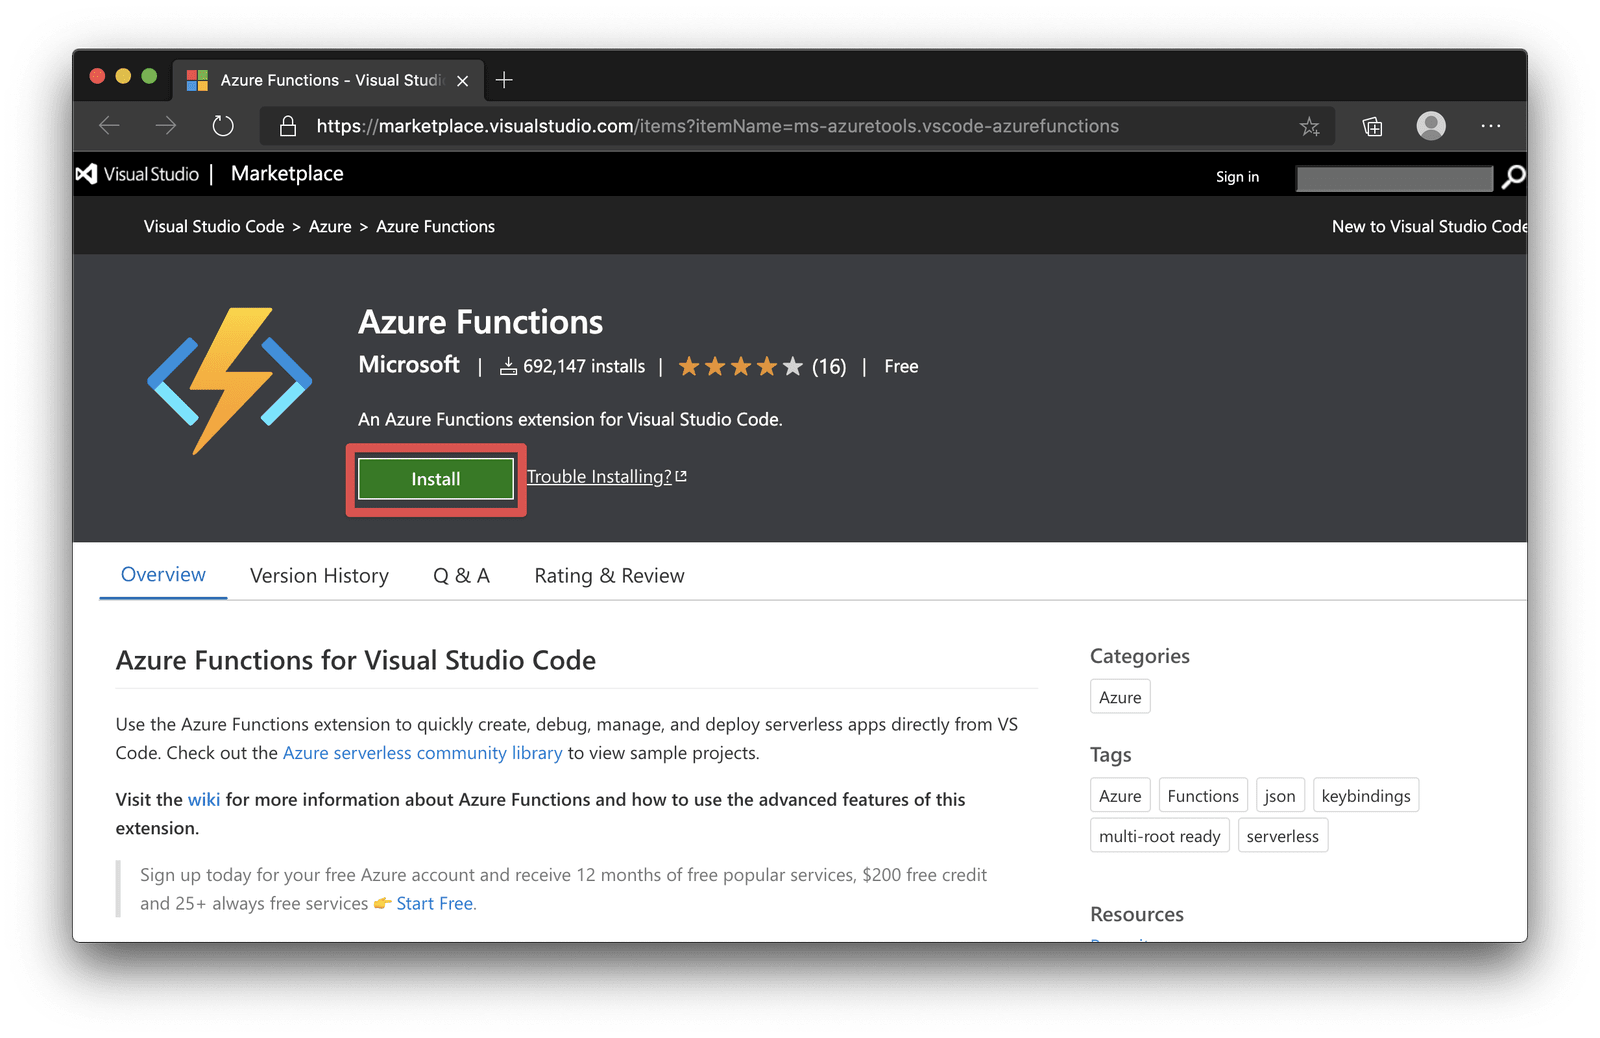Screen dimensions: 1600x1038
Task: Go to Visual Studio Code breadcrumb
Action: click(214, 227)
